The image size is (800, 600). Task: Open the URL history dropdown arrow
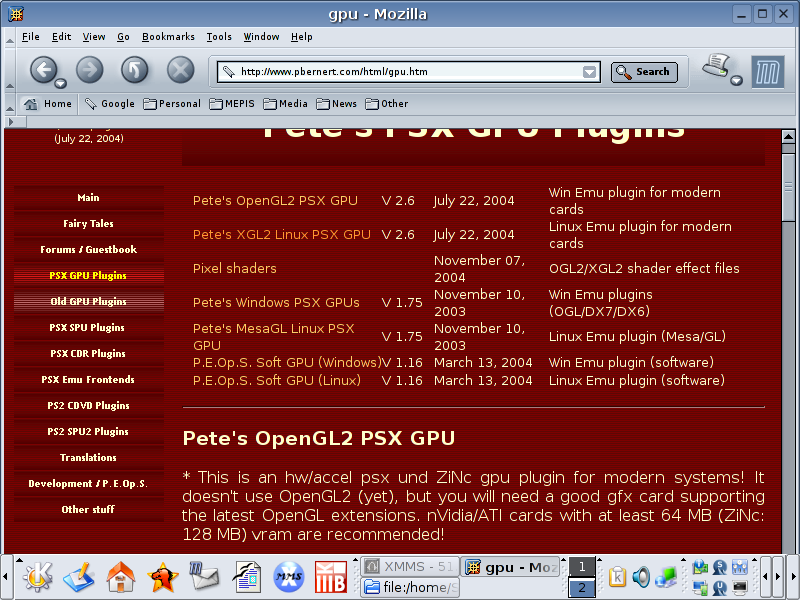coord(590,72)
